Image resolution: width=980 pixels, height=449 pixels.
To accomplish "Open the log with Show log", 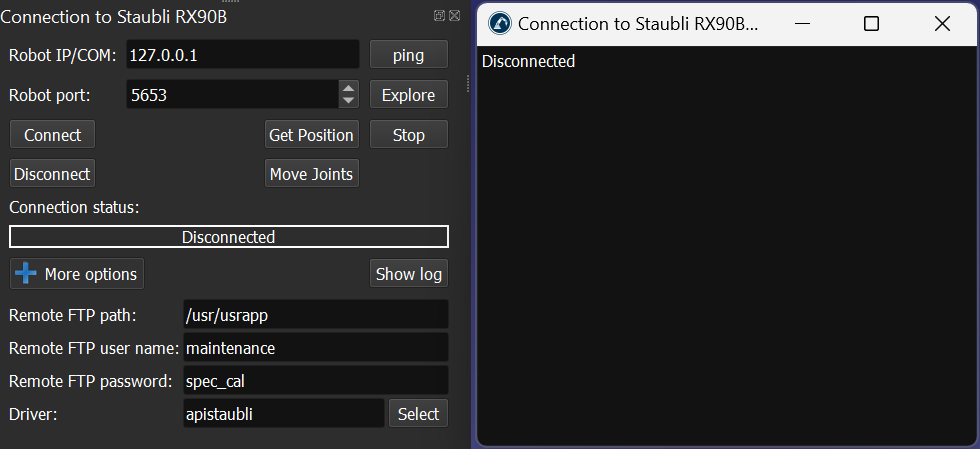I will click(408, 274).
